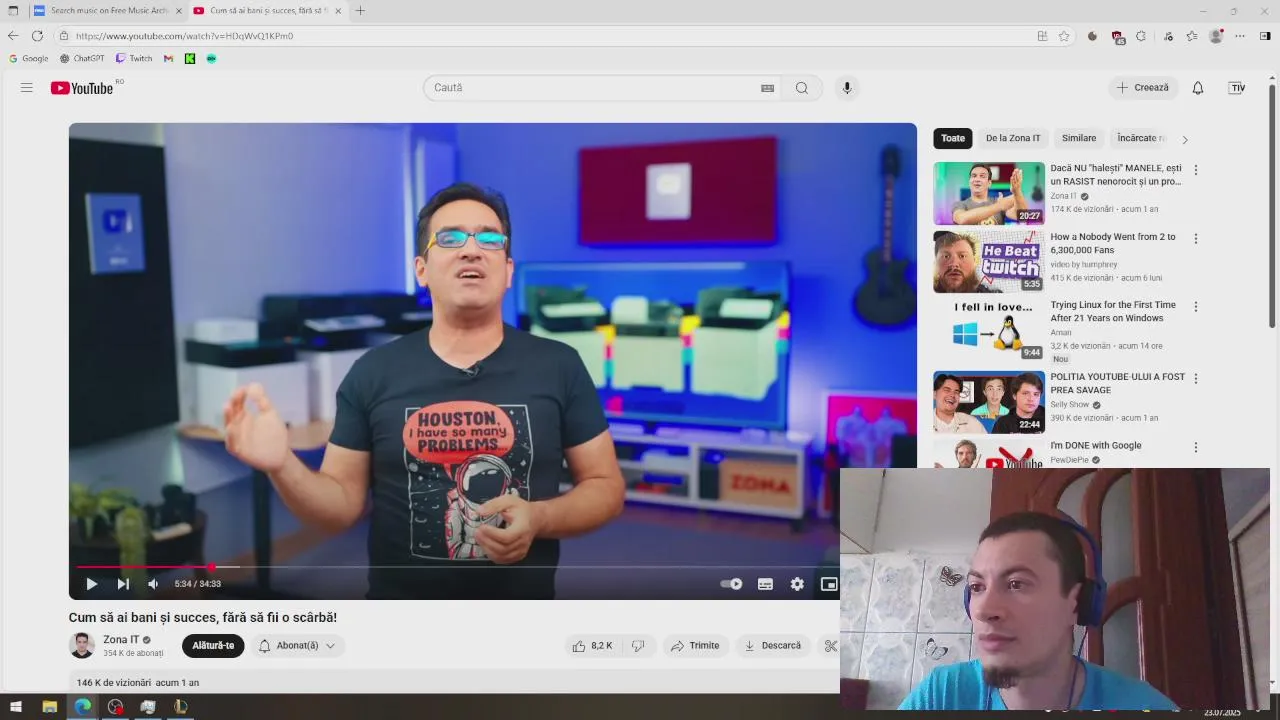The image size is (1280, 720).
Task: Open options for I'm DONE with Google
Action: [1195, 447]
